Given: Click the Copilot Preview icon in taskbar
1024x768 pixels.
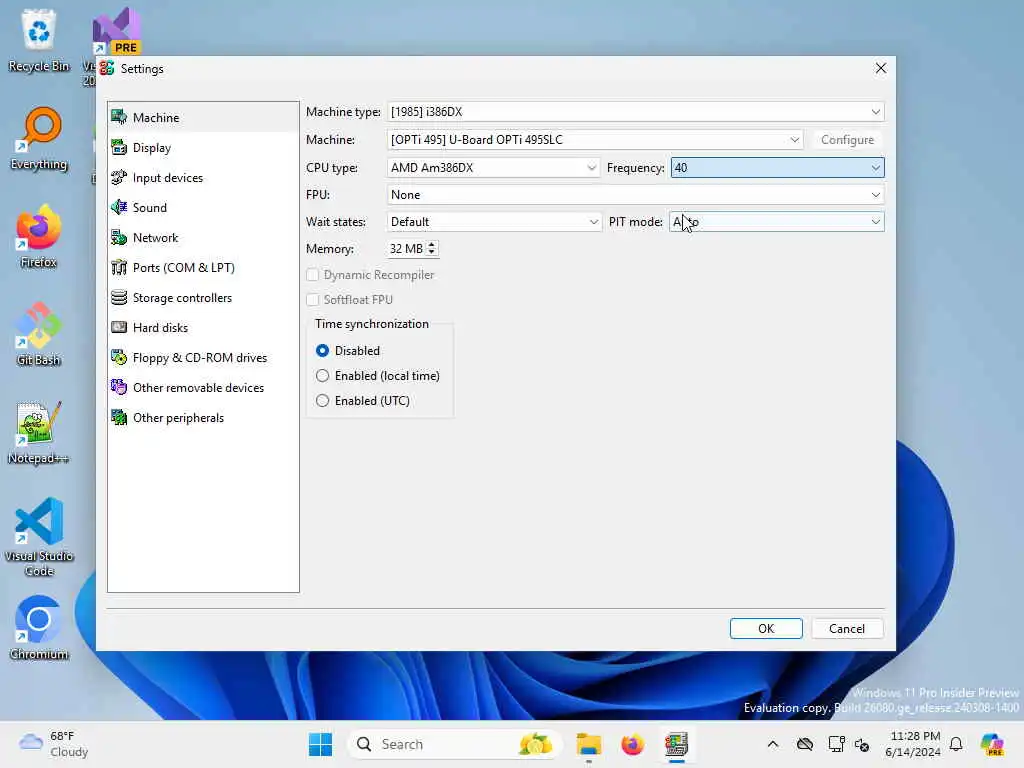Looking at the screenshot, I should click(x=993, y=744).
